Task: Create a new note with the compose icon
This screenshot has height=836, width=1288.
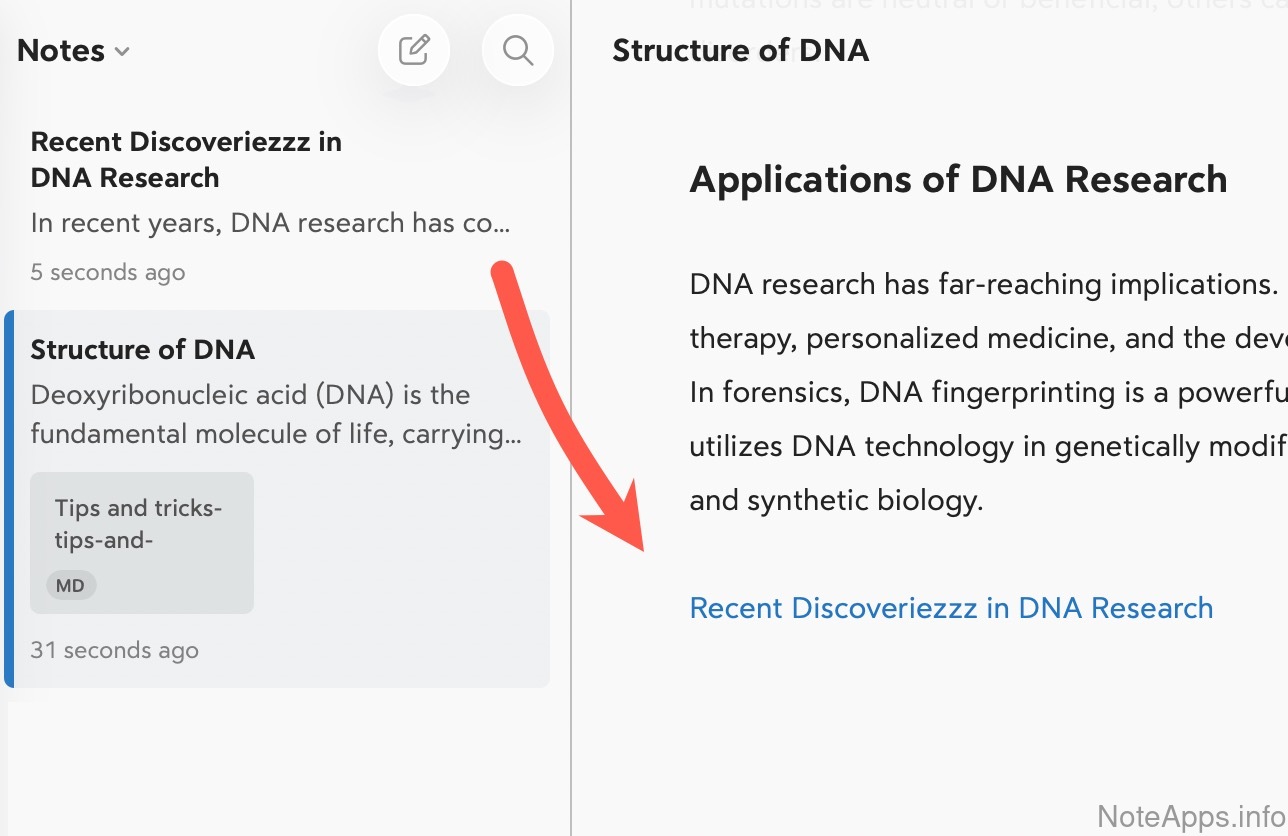Action: [x=414, y=50]
